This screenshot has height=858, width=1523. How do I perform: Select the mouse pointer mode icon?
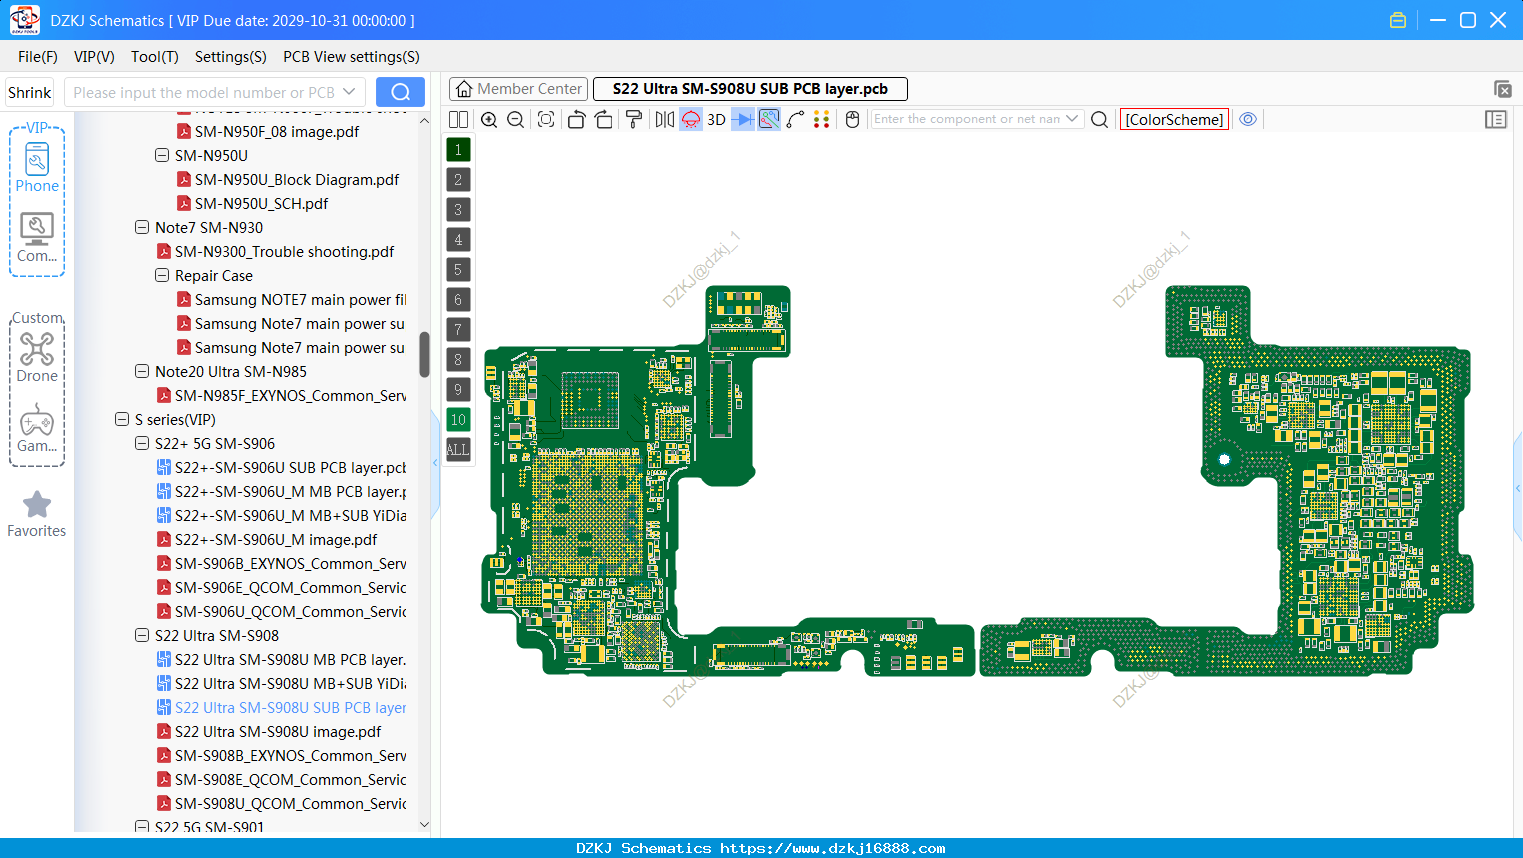pos(852,119)
